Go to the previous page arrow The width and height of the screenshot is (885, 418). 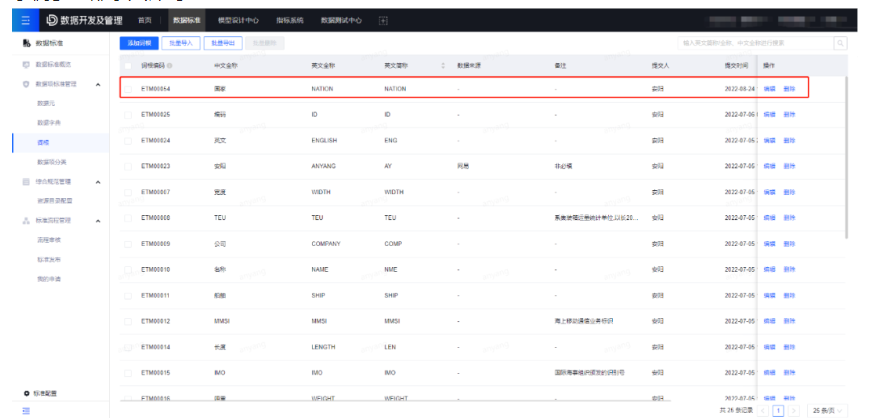coord(763,411)
